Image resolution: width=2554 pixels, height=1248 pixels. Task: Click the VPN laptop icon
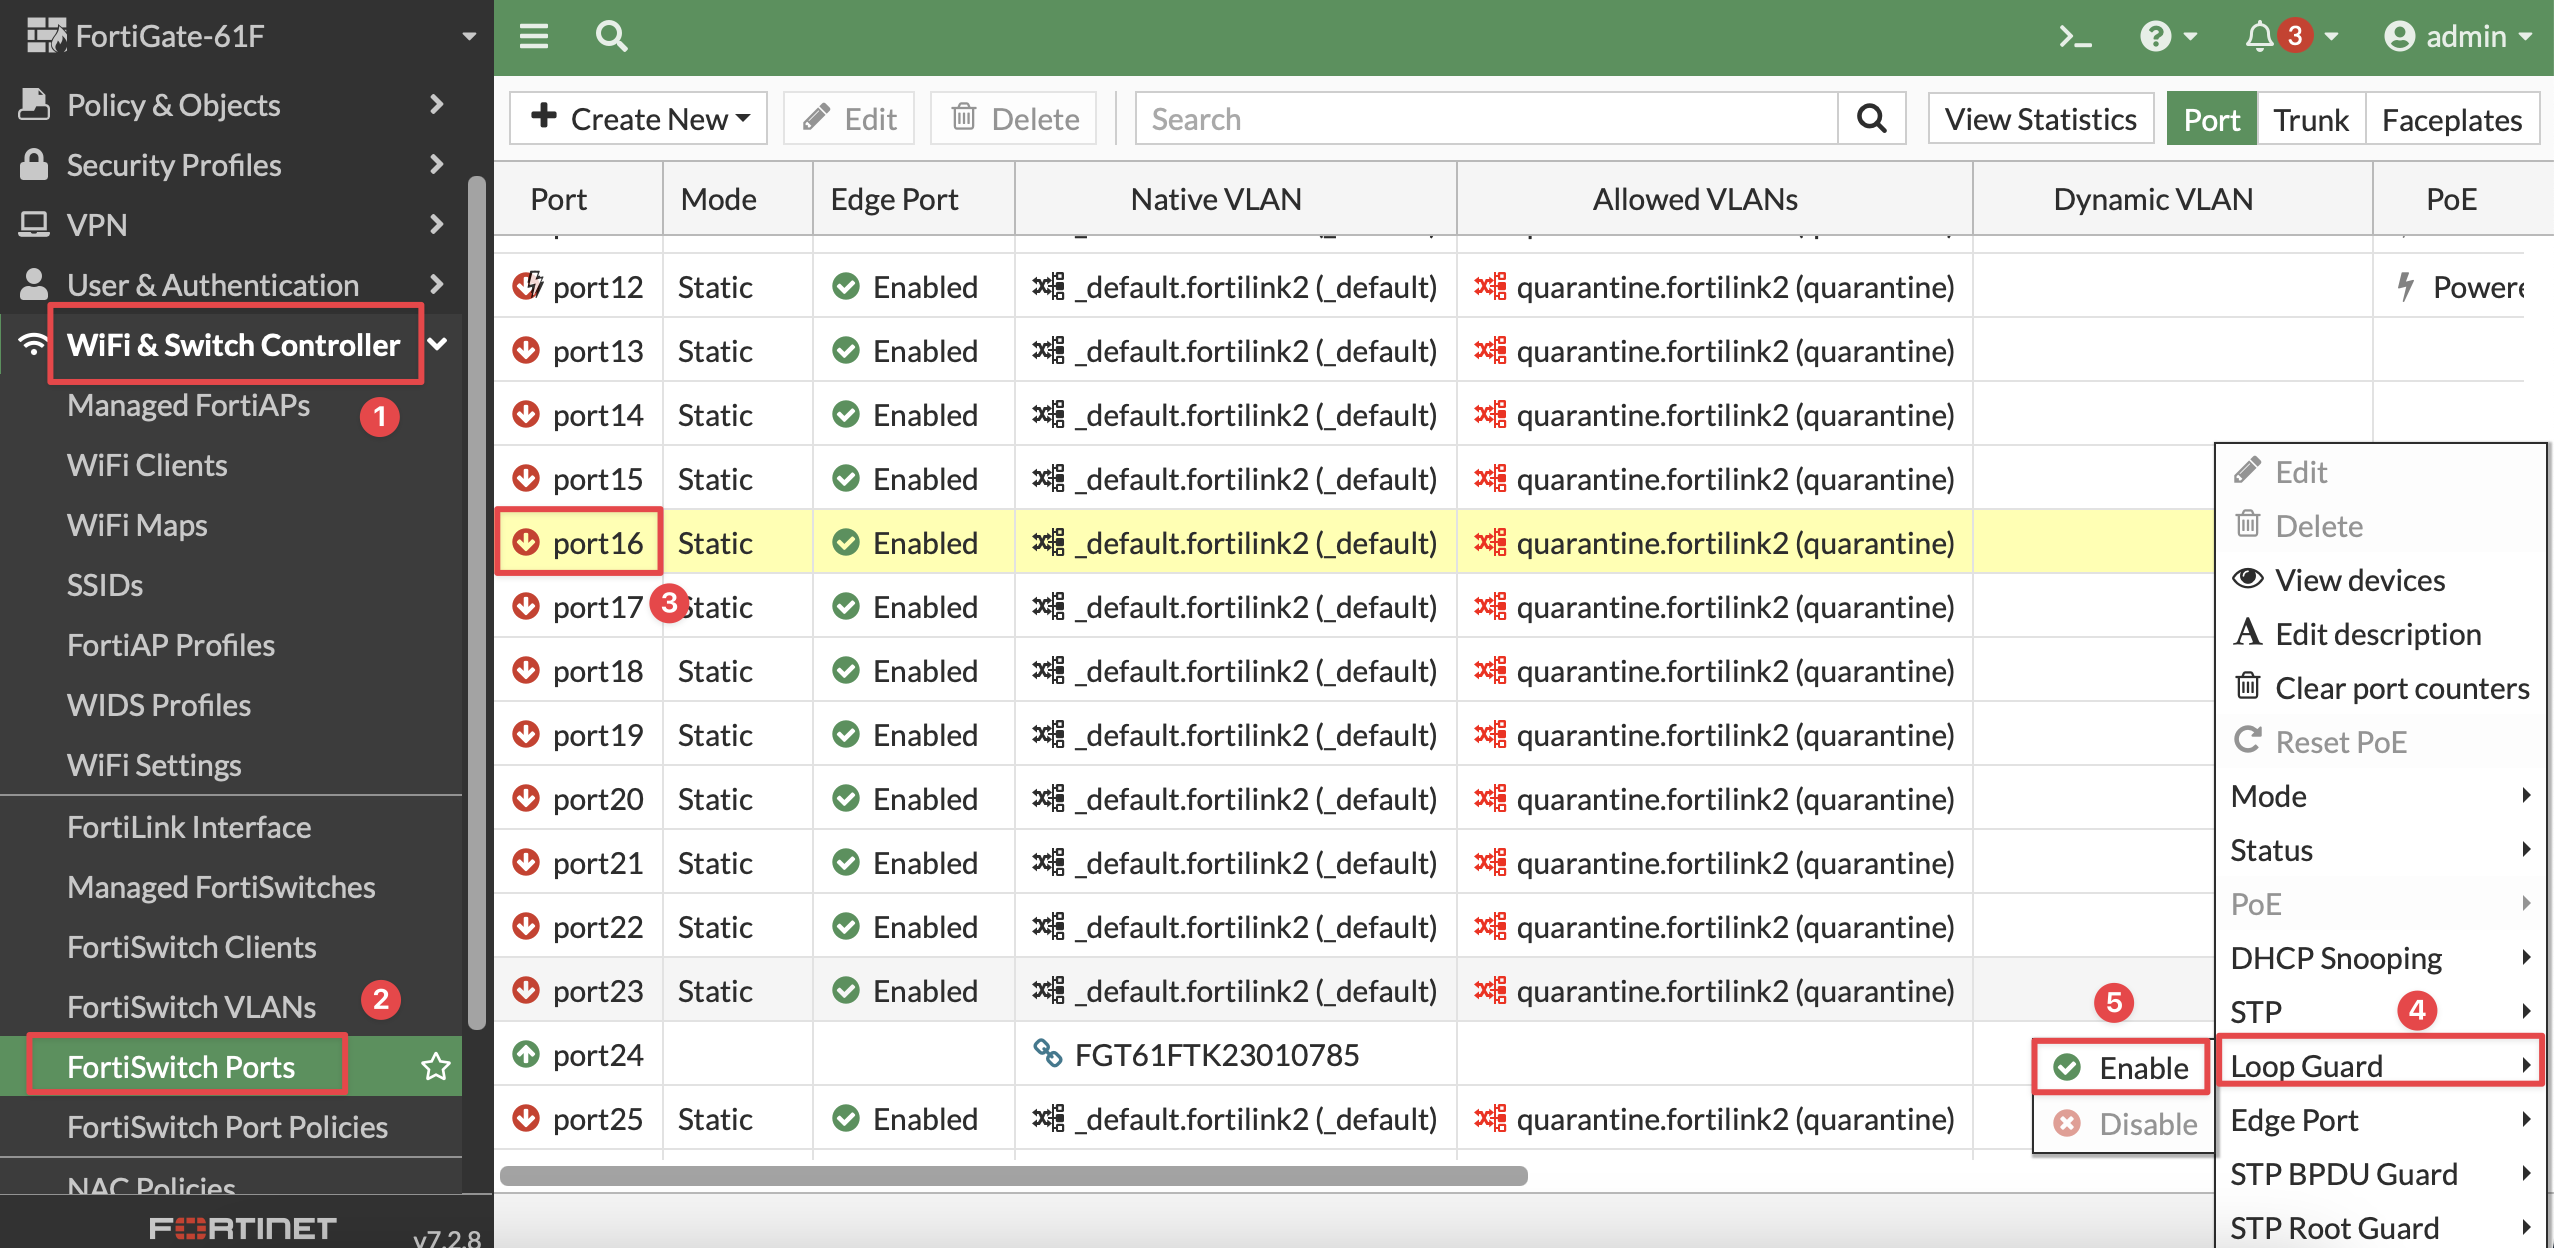coord(34,224)
